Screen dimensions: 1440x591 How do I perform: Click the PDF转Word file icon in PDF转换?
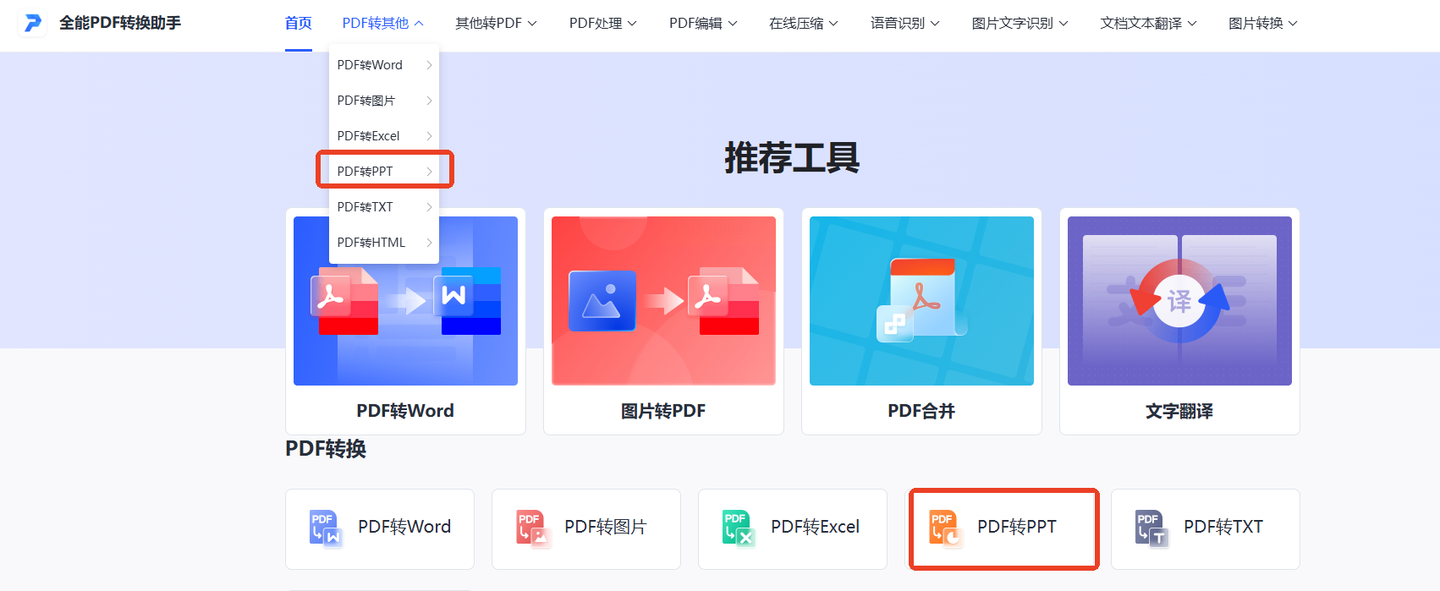(x=326, y=528)
